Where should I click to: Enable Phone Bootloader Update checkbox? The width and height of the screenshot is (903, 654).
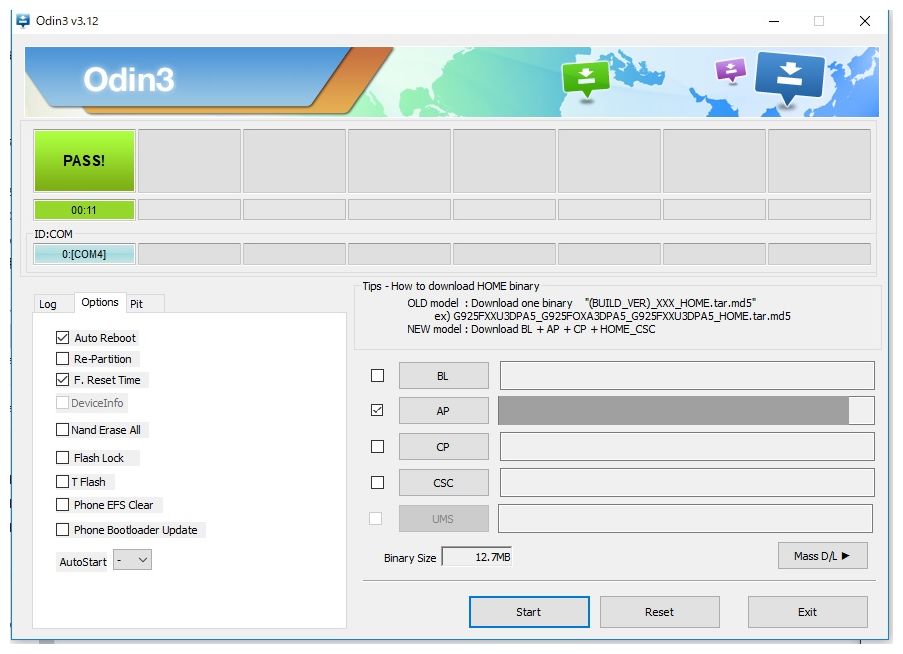click(x=62, y=530)
